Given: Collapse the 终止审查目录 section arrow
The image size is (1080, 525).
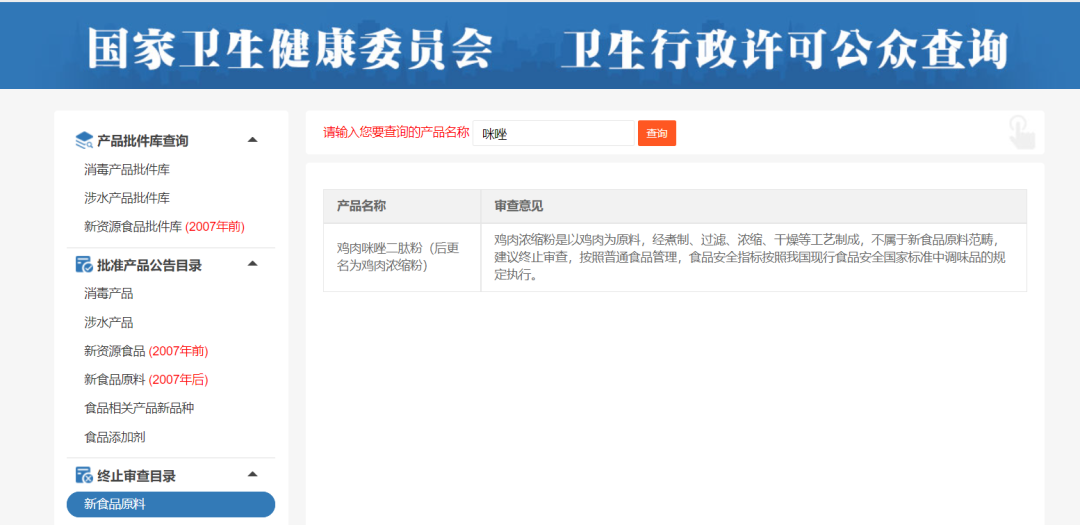Looking at the screenshot, I should [x=253, y=475].
